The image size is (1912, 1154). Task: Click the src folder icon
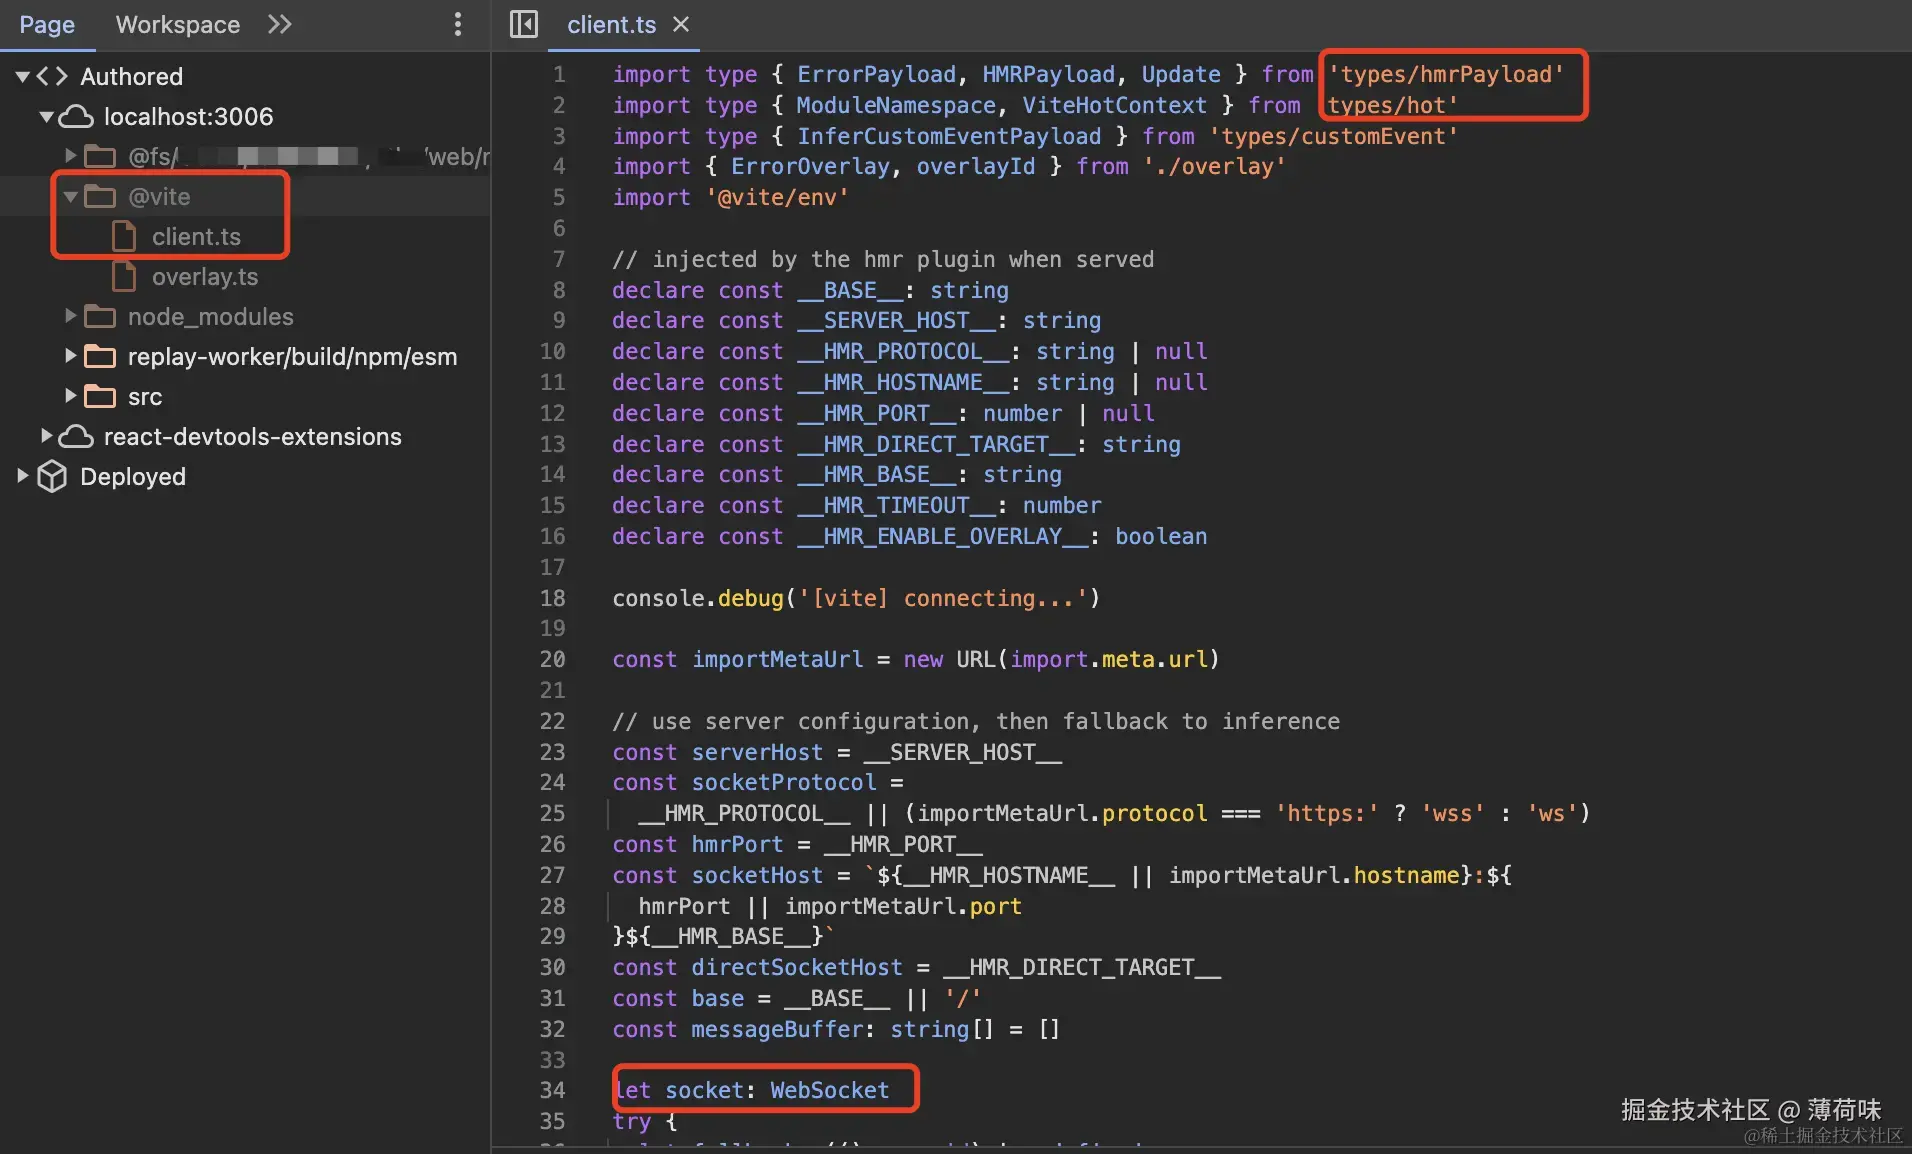point(99,396)
